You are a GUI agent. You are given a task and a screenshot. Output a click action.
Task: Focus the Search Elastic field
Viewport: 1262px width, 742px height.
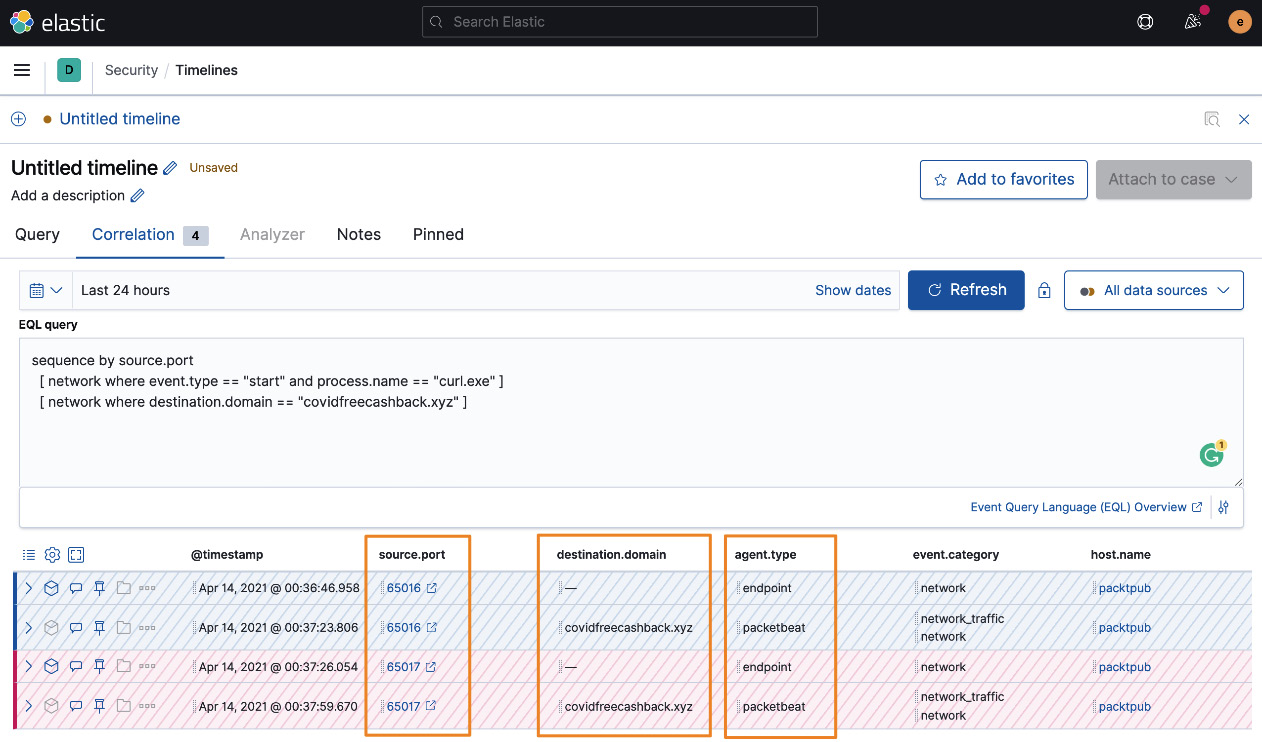pos(620,22)
